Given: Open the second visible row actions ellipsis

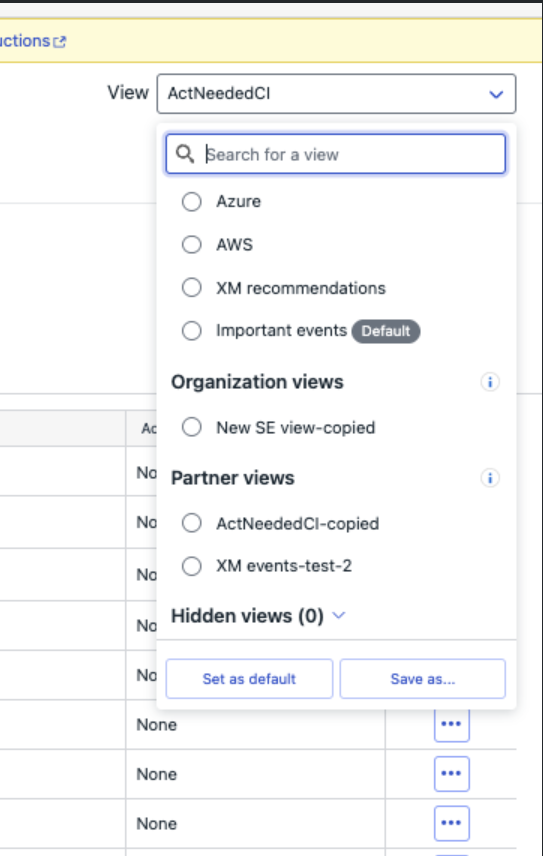Looking at the screenshot, I should point(451,774).
